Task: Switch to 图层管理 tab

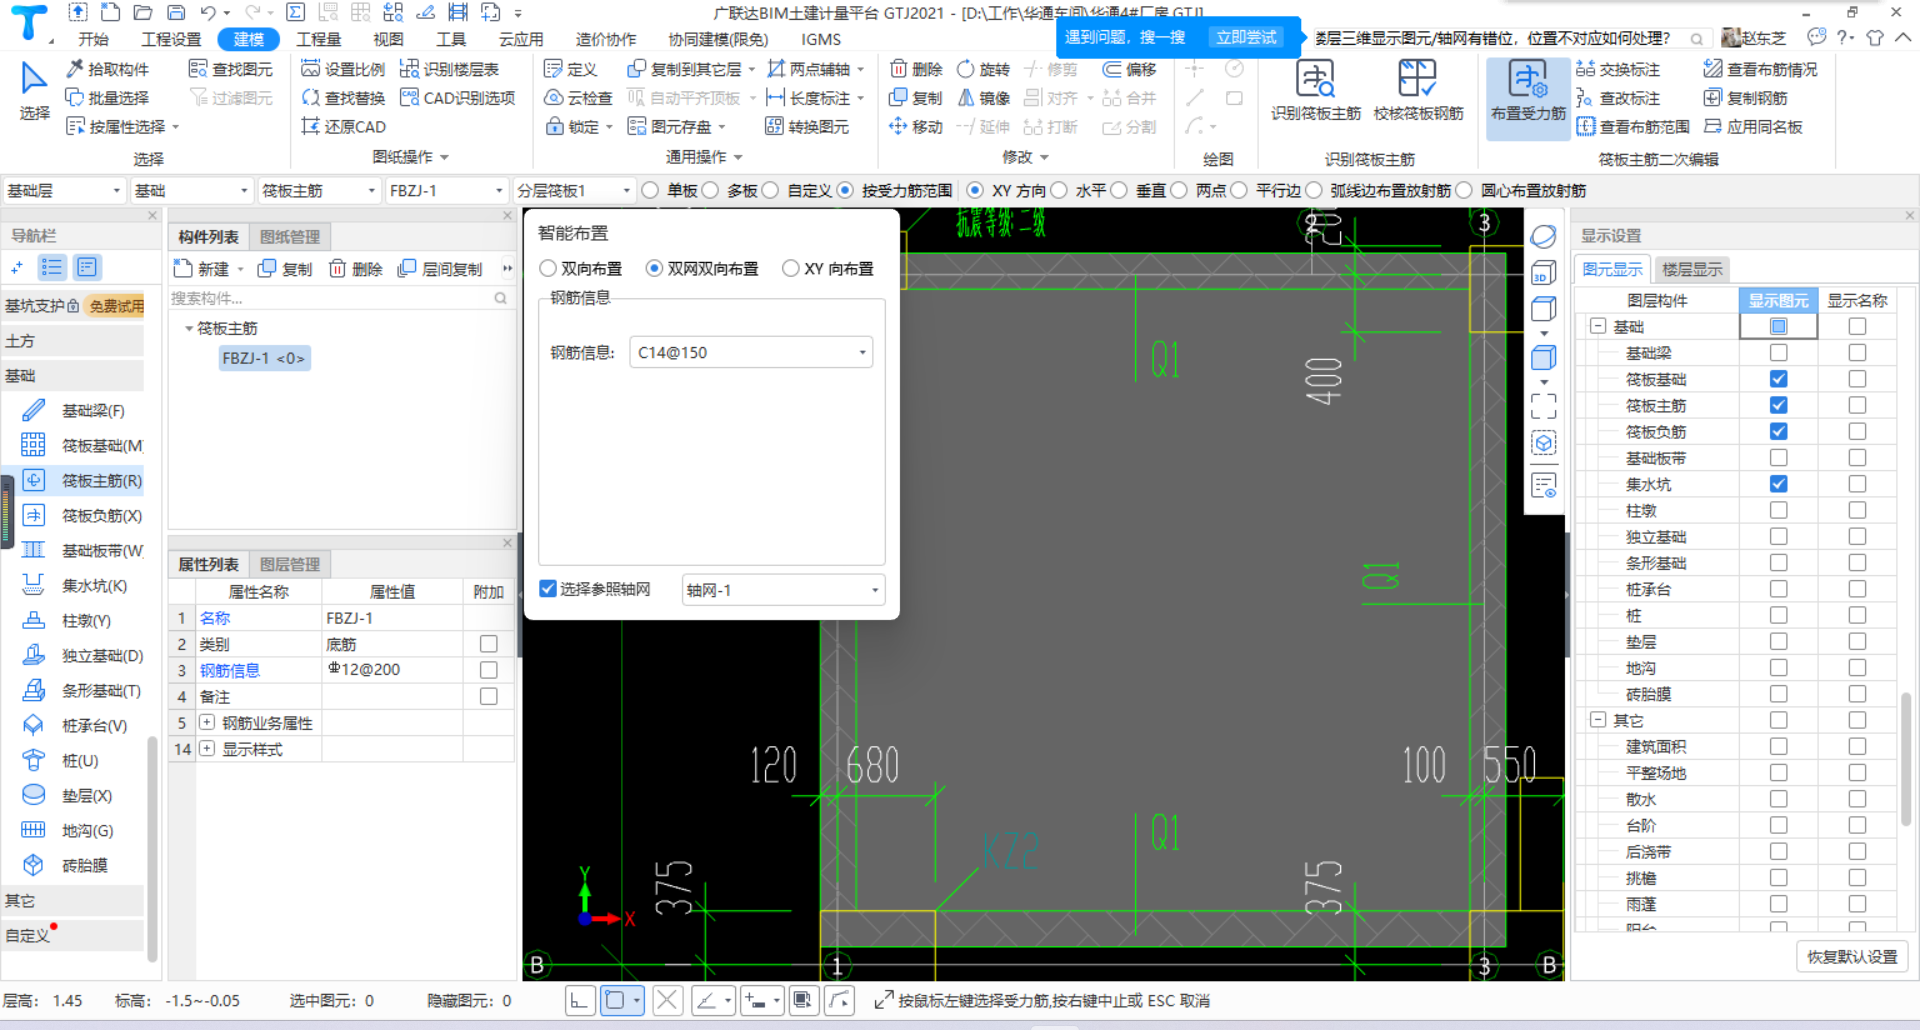Action: (290, 564)
